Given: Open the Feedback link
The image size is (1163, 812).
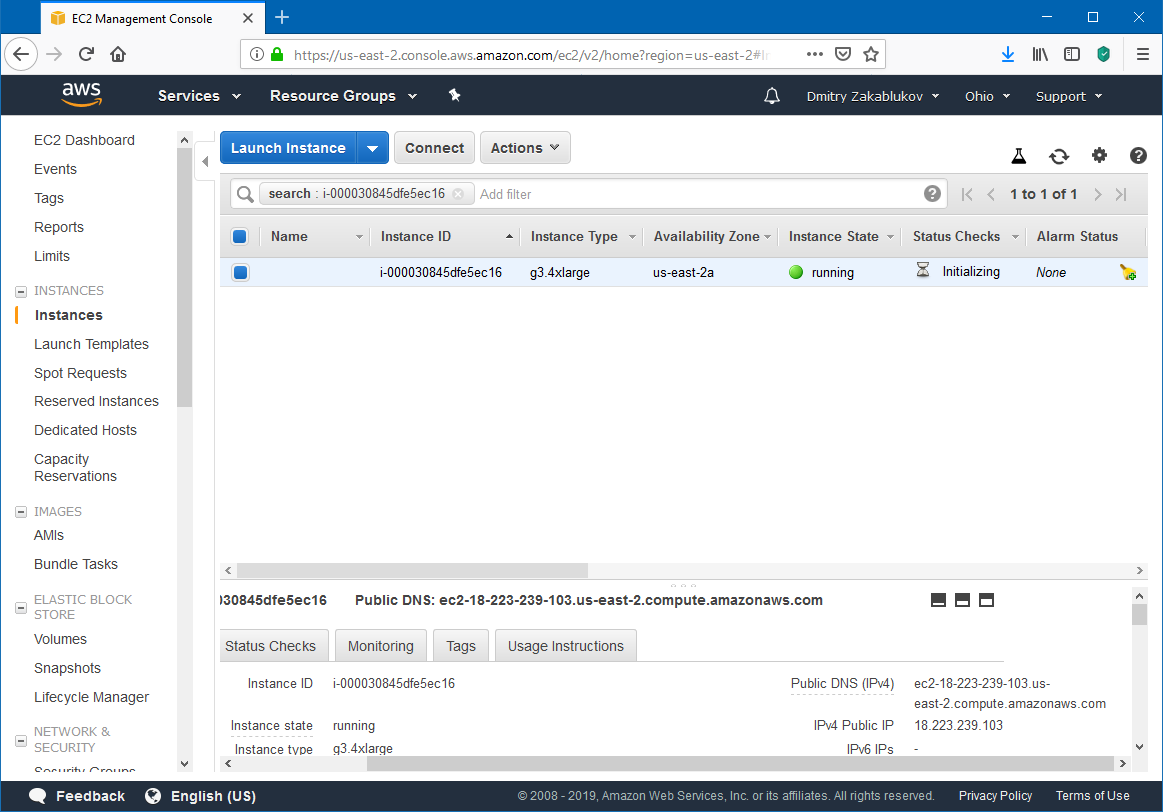Looking at the screenshot, I should pos(77,796).
